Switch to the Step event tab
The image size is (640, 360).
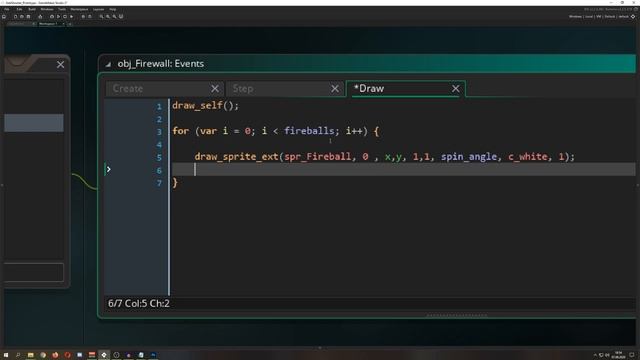point(243,89)
